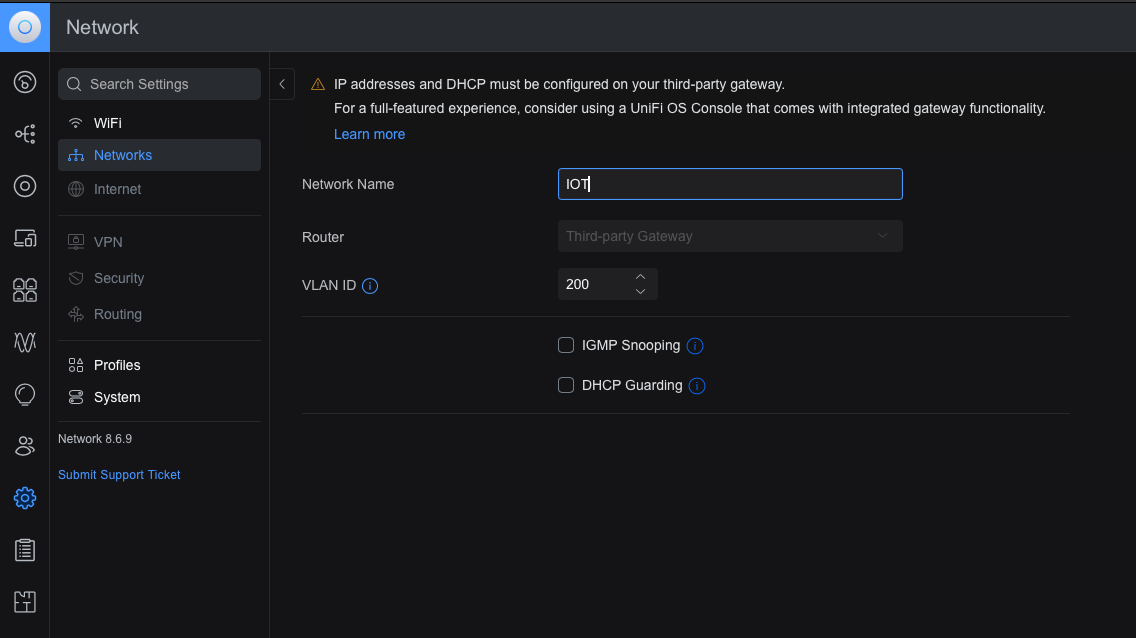The height and width of the screenshot is (638, 1136).
Task: Collapse the settings sidebar with chevron
Action: (282, 84)
